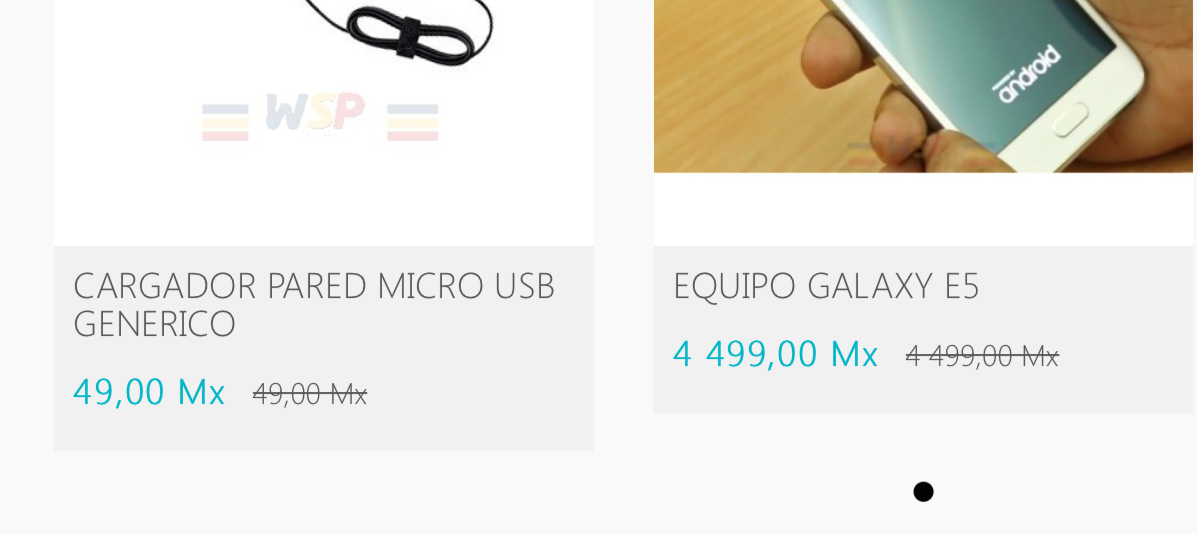Open Cargador Pared Micro USB Generico title

(x=314, y=304)
